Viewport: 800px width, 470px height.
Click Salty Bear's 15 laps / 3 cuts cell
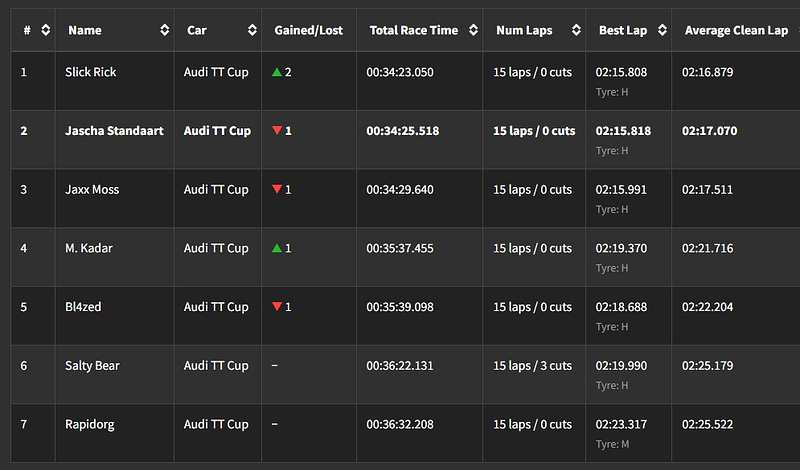pos(532,366)
